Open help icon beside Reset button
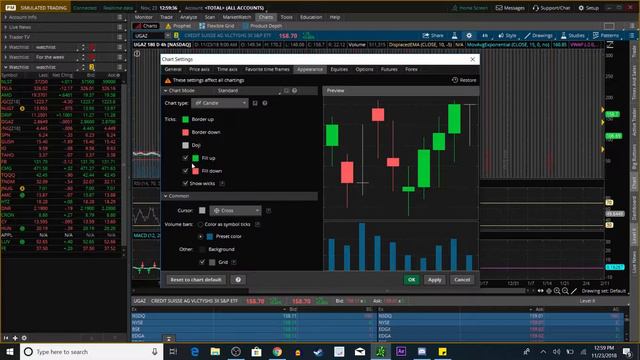The width and height of the screenshot is (640, 360). coord(238,280)
